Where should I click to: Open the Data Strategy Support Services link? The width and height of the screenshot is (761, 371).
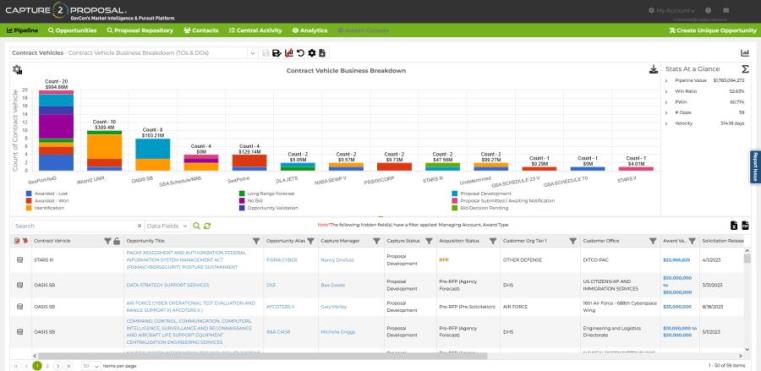tap(167, 285)
